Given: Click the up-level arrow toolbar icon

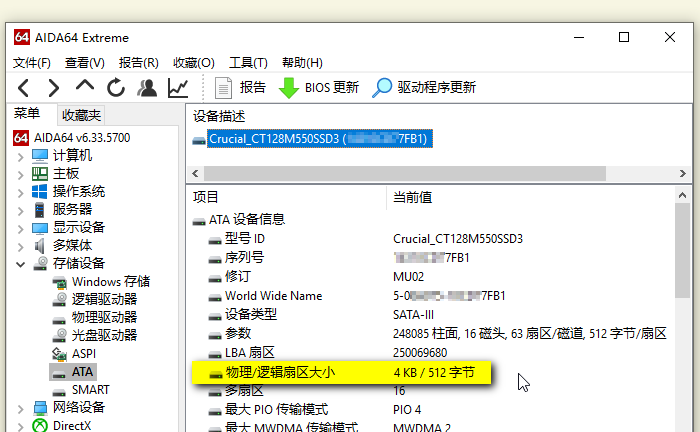Looking at the screenshot, I should pyautogui.click(x=85, y=86).
